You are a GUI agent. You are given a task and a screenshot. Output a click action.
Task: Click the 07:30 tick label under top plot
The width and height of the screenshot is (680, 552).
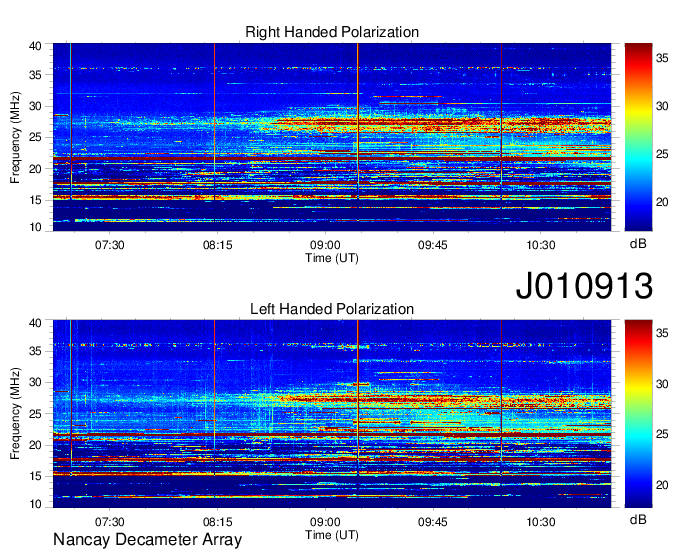[x=110, y=245]
